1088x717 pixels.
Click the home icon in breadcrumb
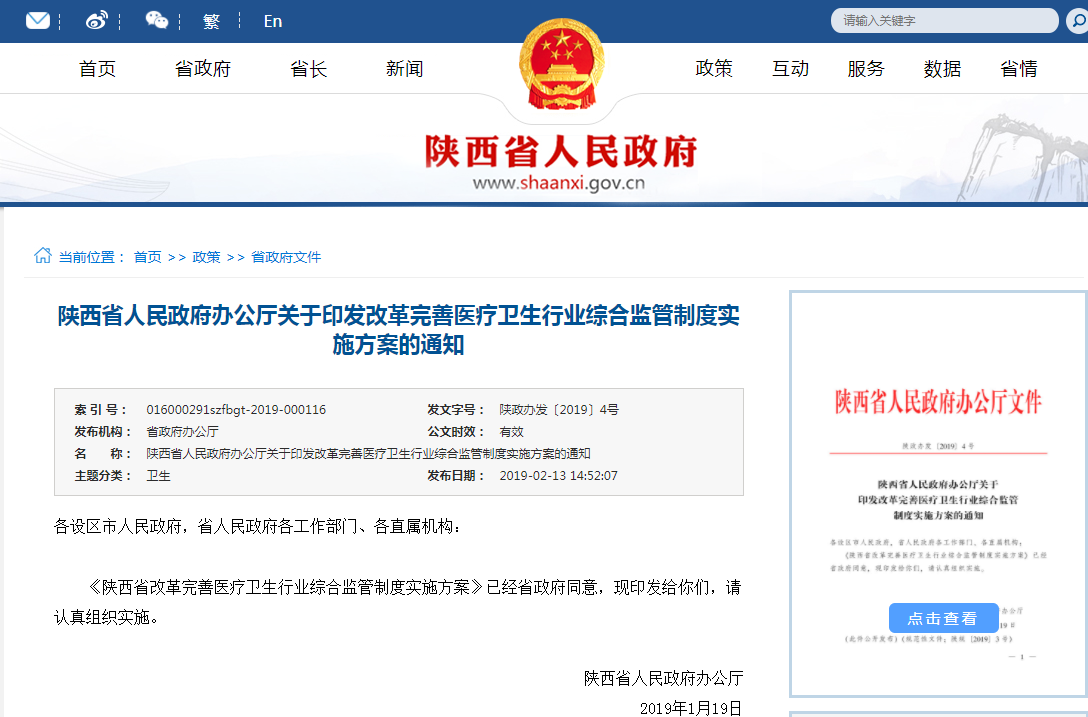pos(42,256)
